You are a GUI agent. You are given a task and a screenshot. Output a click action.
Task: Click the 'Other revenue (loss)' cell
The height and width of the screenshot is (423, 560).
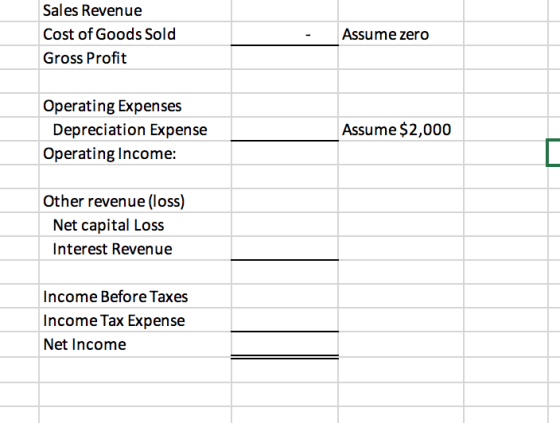(135, 201)
